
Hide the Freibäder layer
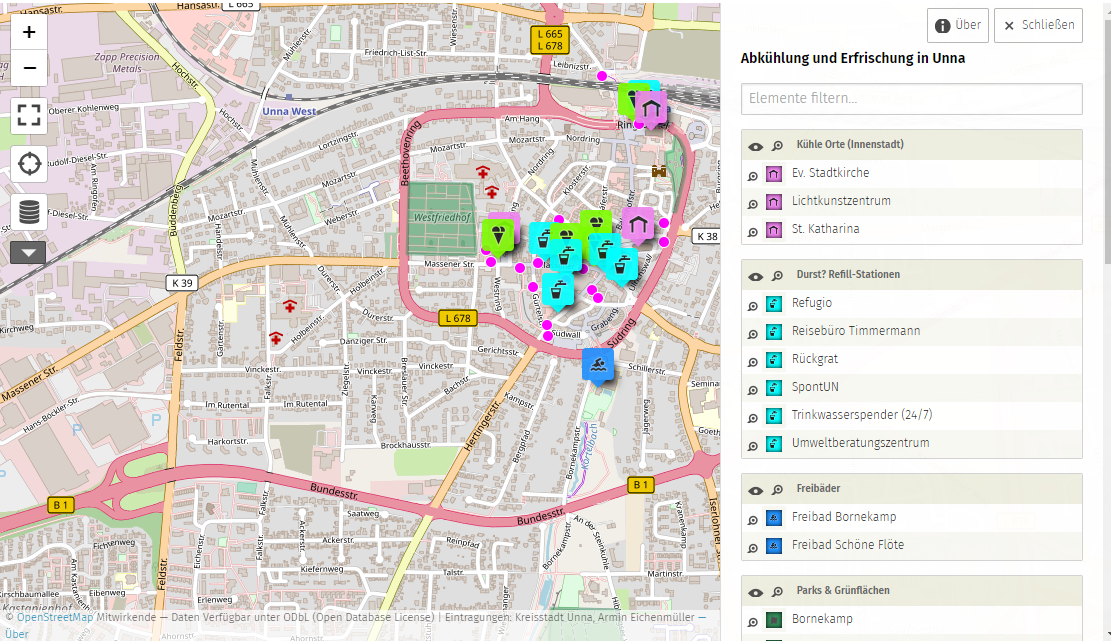click(x=755, y=490)
